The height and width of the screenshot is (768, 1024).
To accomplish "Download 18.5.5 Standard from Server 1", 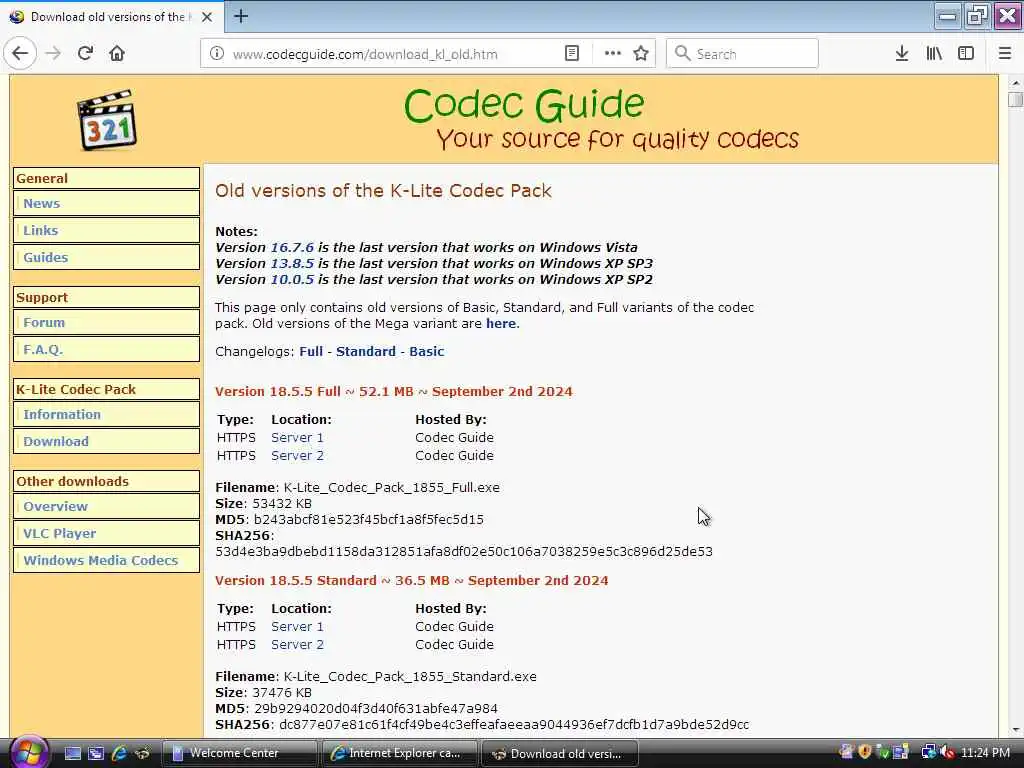I will point(297,626).
